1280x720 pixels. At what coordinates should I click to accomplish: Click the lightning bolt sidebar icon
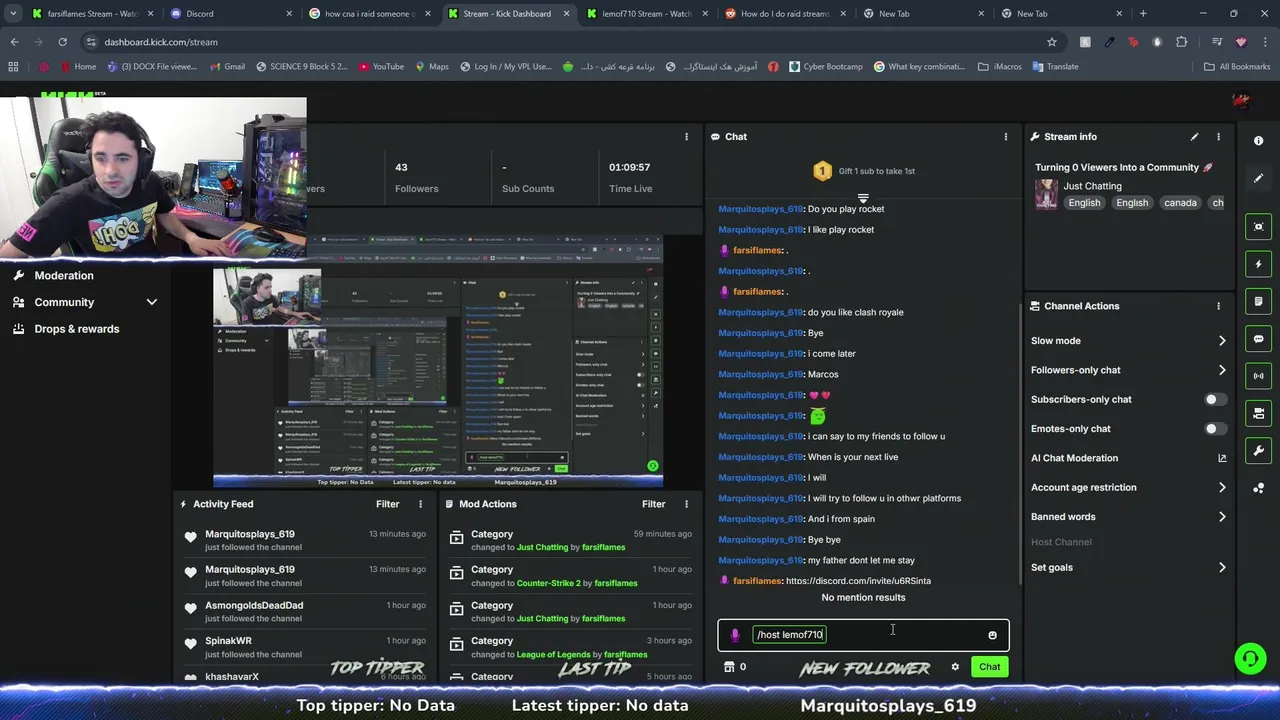(1259, 265)
